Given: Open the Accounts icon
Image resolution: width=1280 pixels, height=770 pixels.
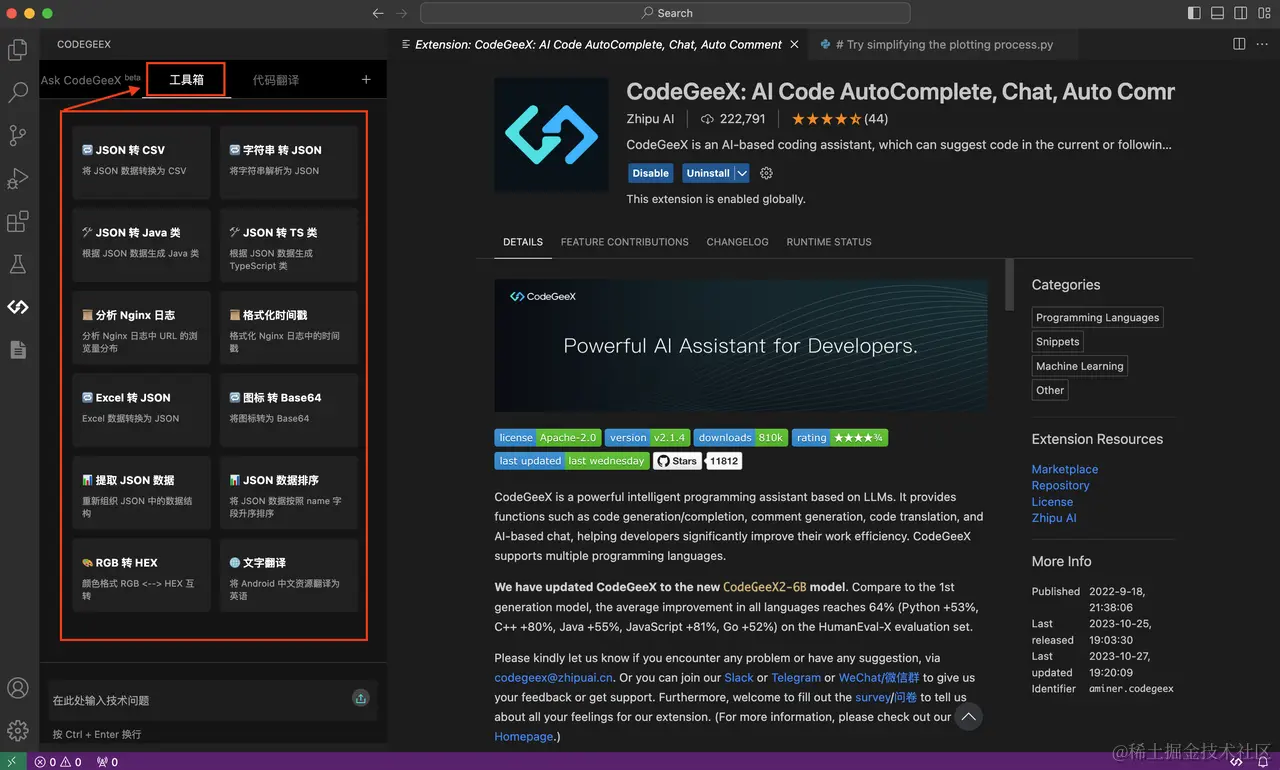Looking at the screenshot, I should pos(18,688).
